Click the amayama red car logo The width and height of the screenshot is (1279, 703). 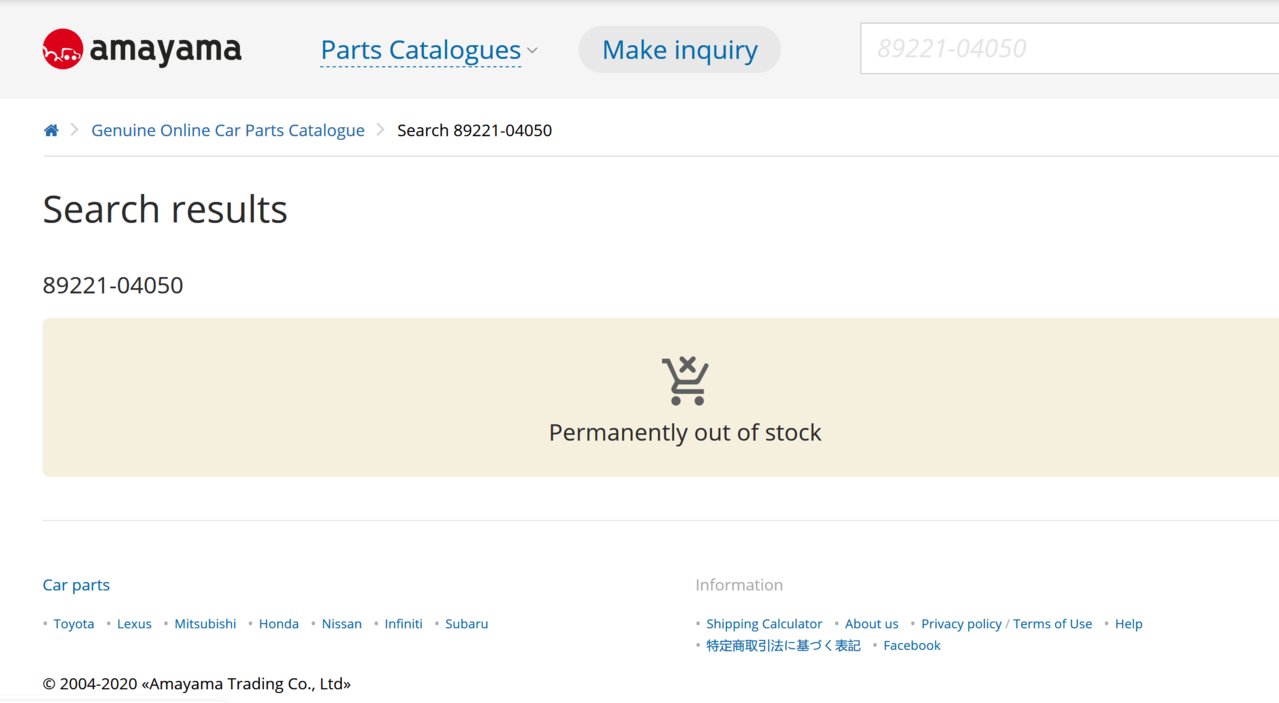point(62,49)
